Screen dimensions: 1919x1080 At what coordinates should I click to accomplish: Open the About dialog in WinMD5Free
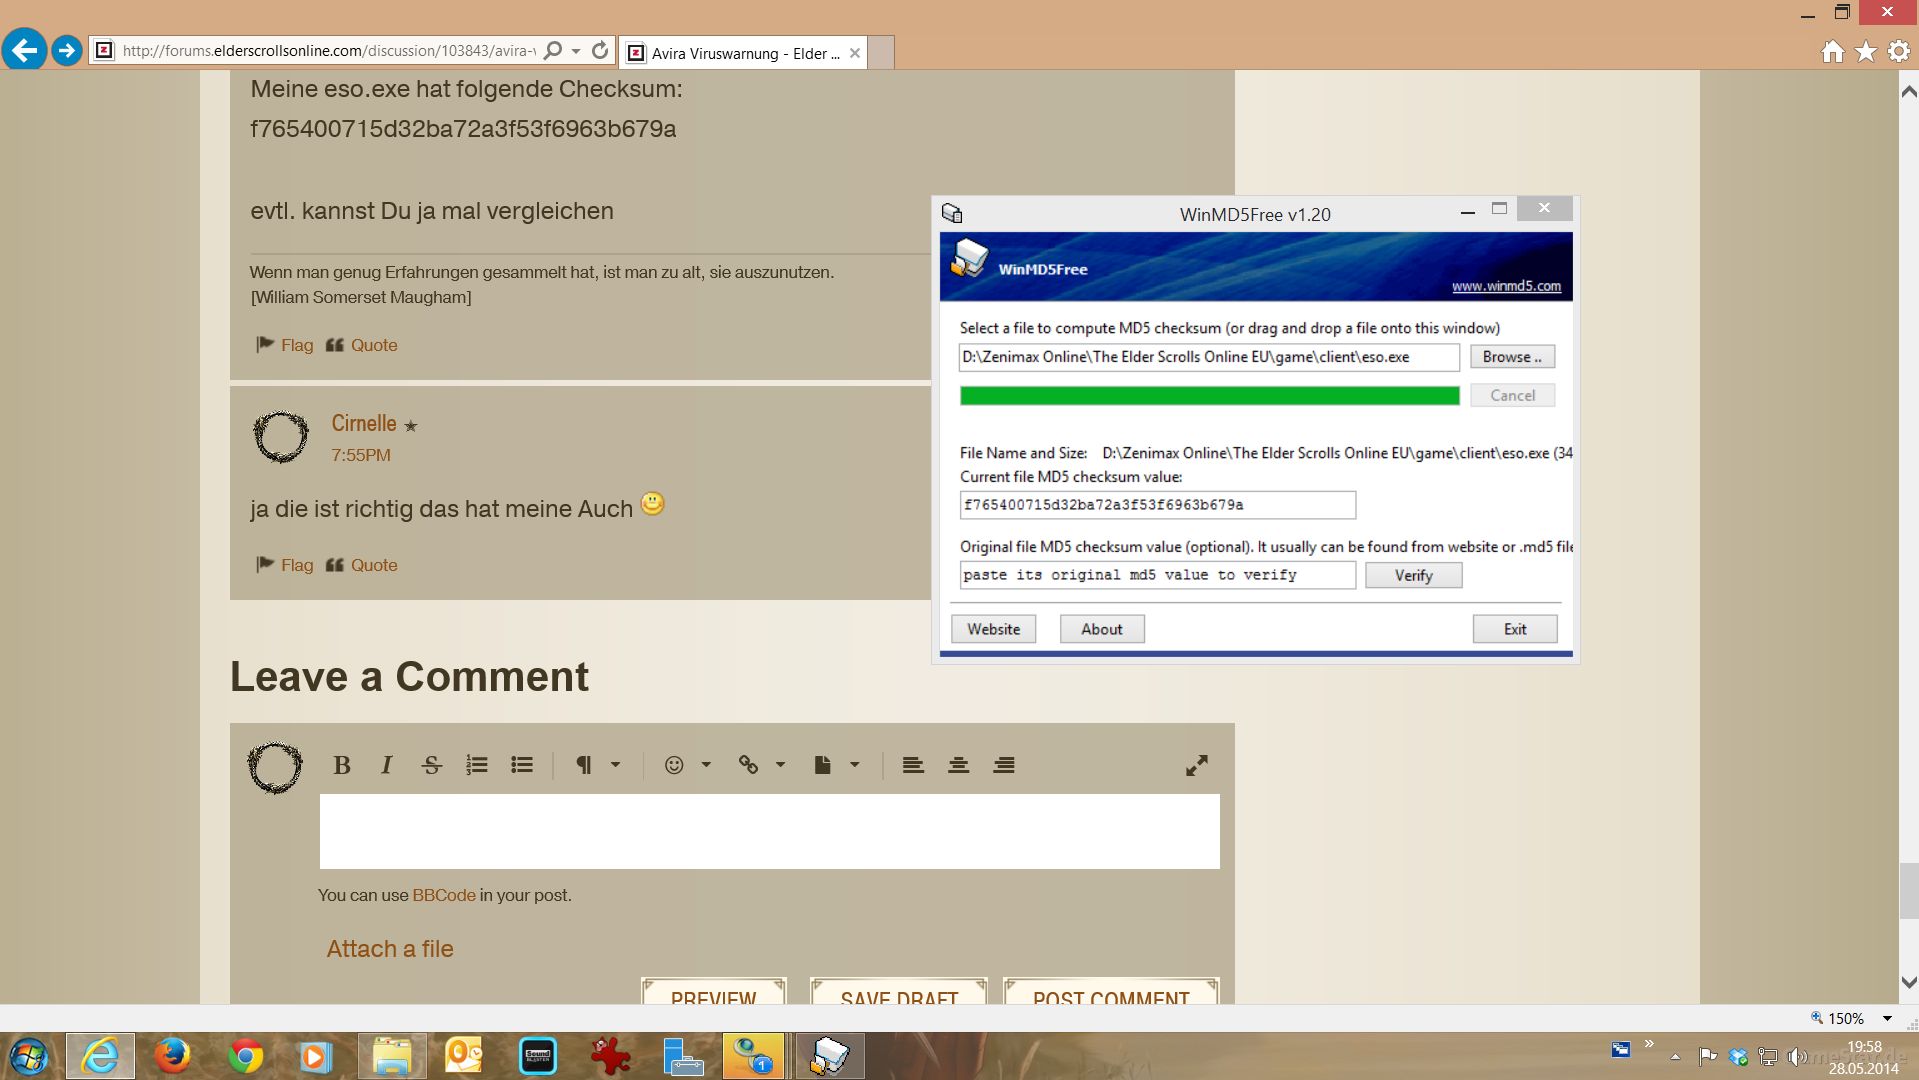click(x=1101, y=629)
